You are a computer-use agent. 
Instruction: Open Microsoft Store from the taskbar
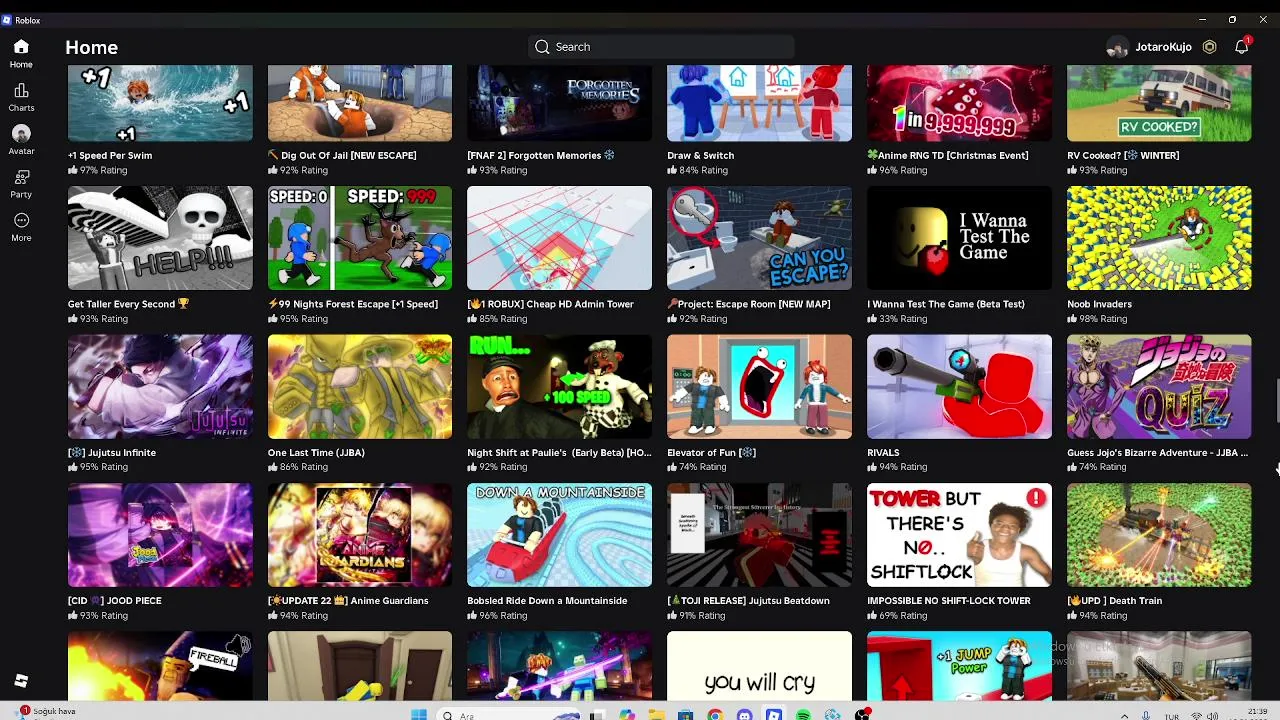click(x=685, y=715)
